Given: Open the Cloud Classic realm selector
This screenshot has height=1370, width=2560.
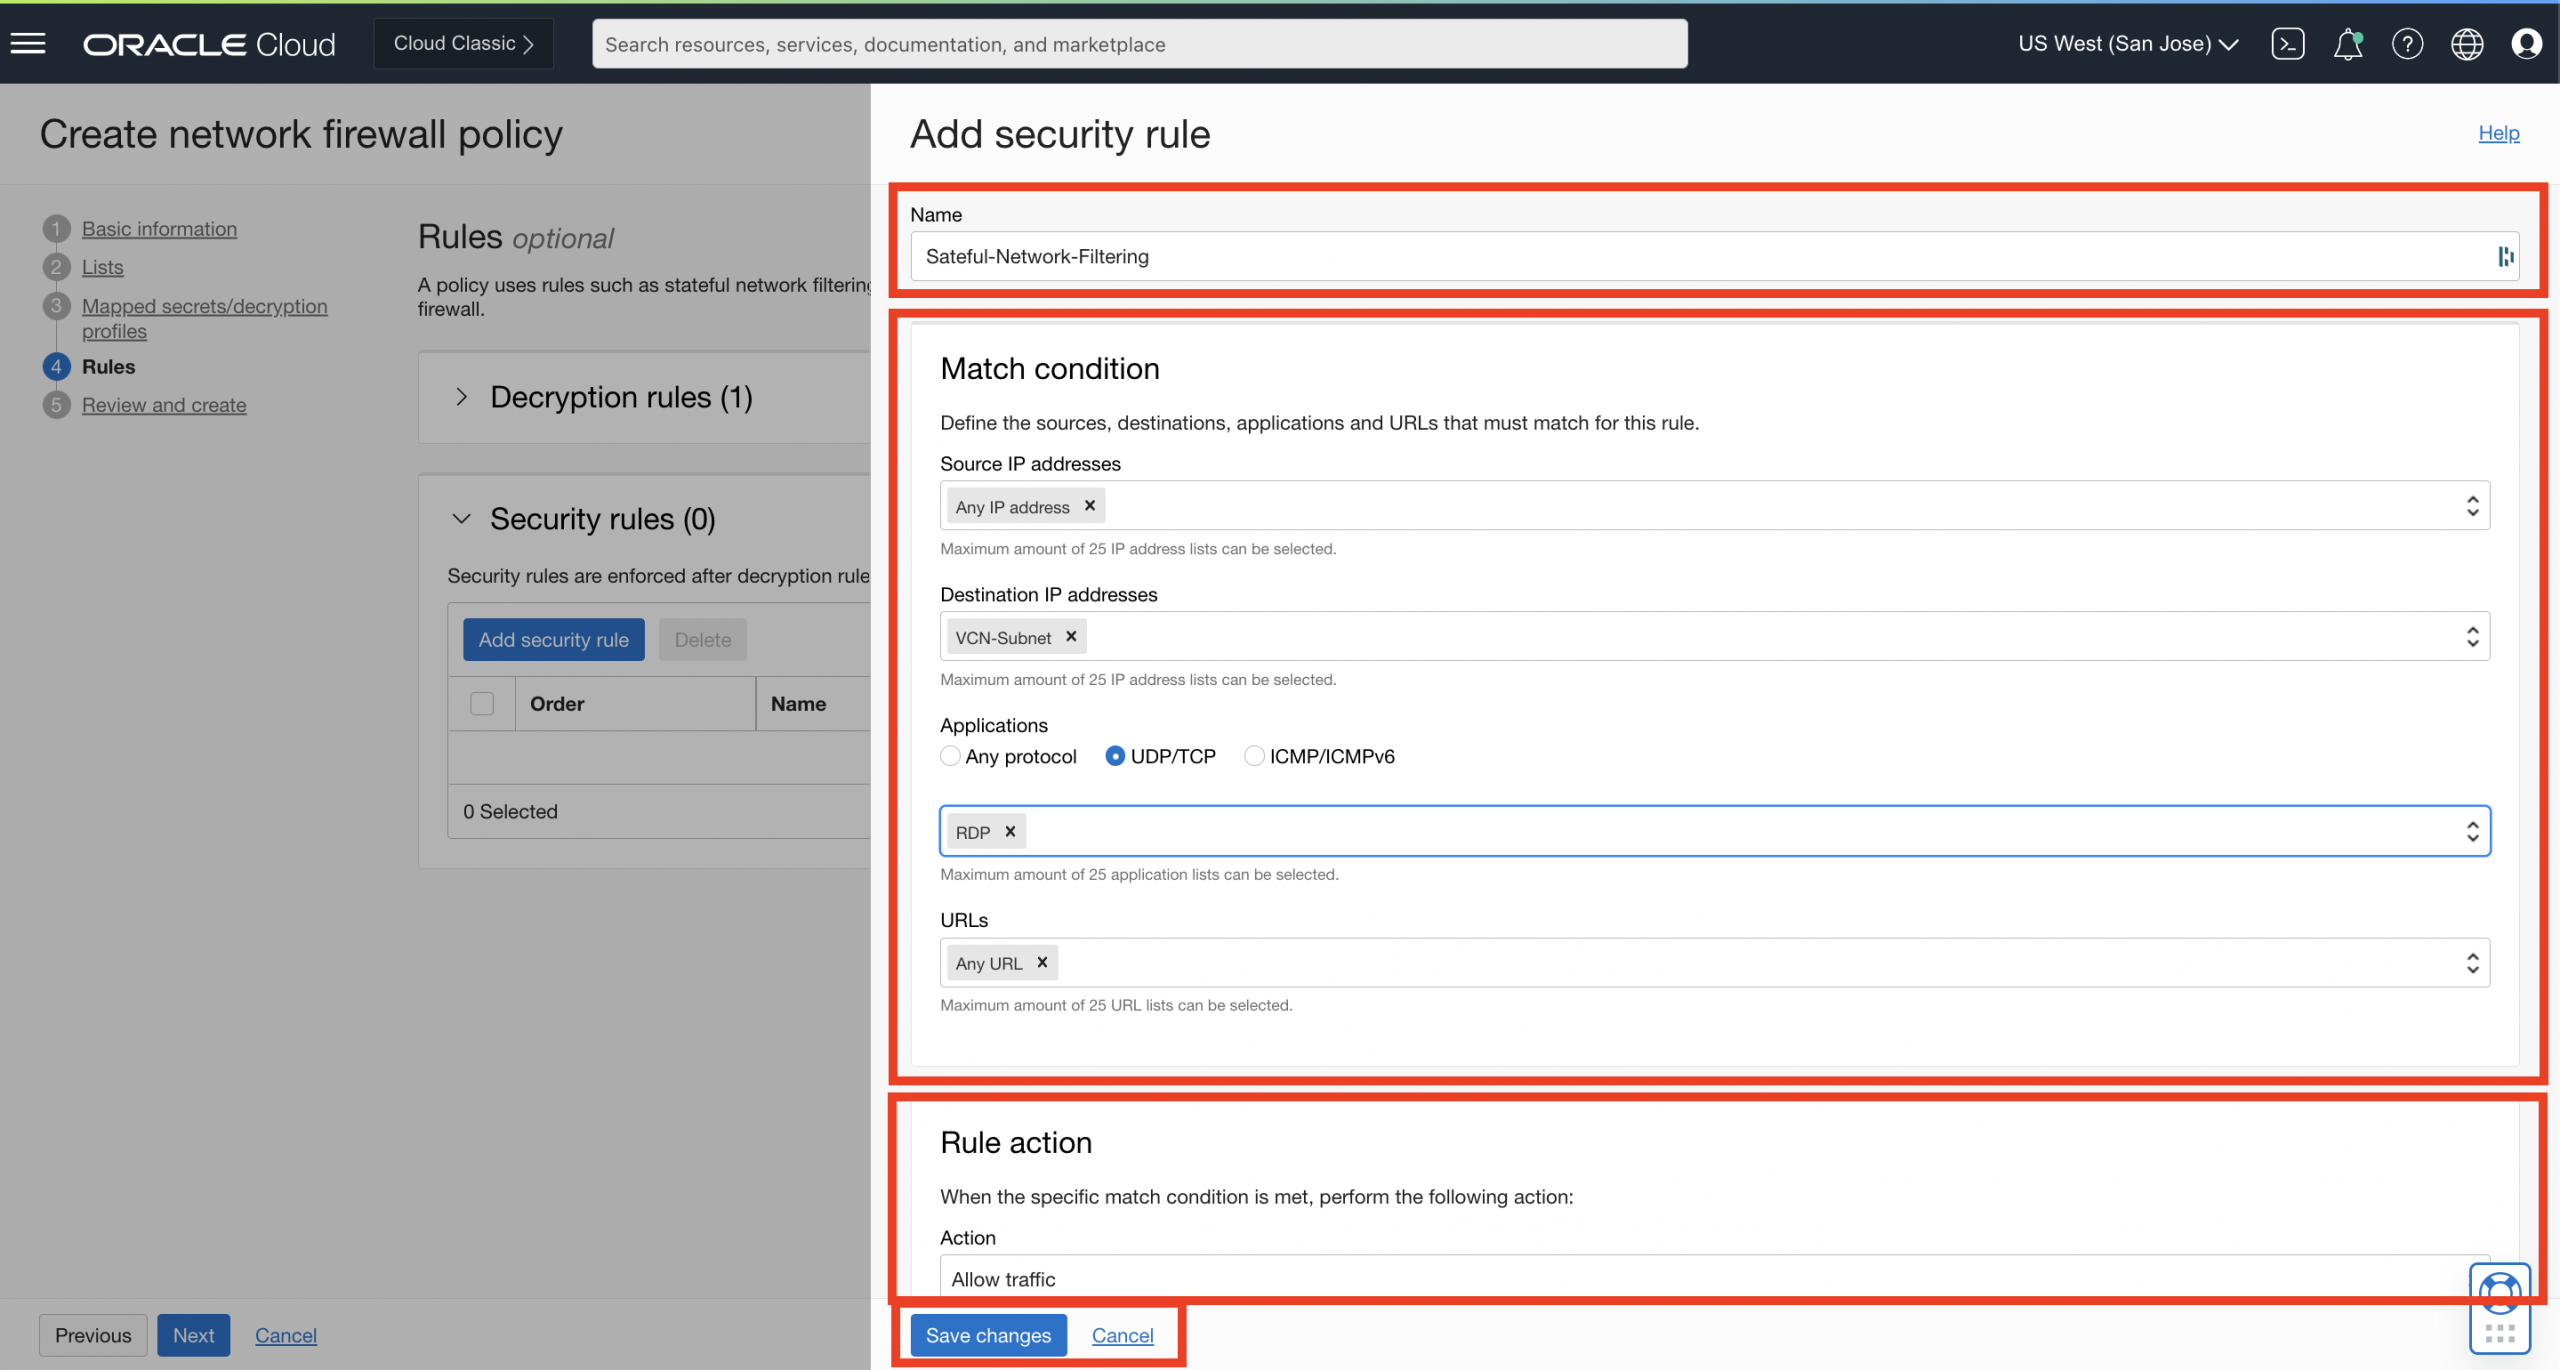Looking at the screenshot, I should point(463,43).
